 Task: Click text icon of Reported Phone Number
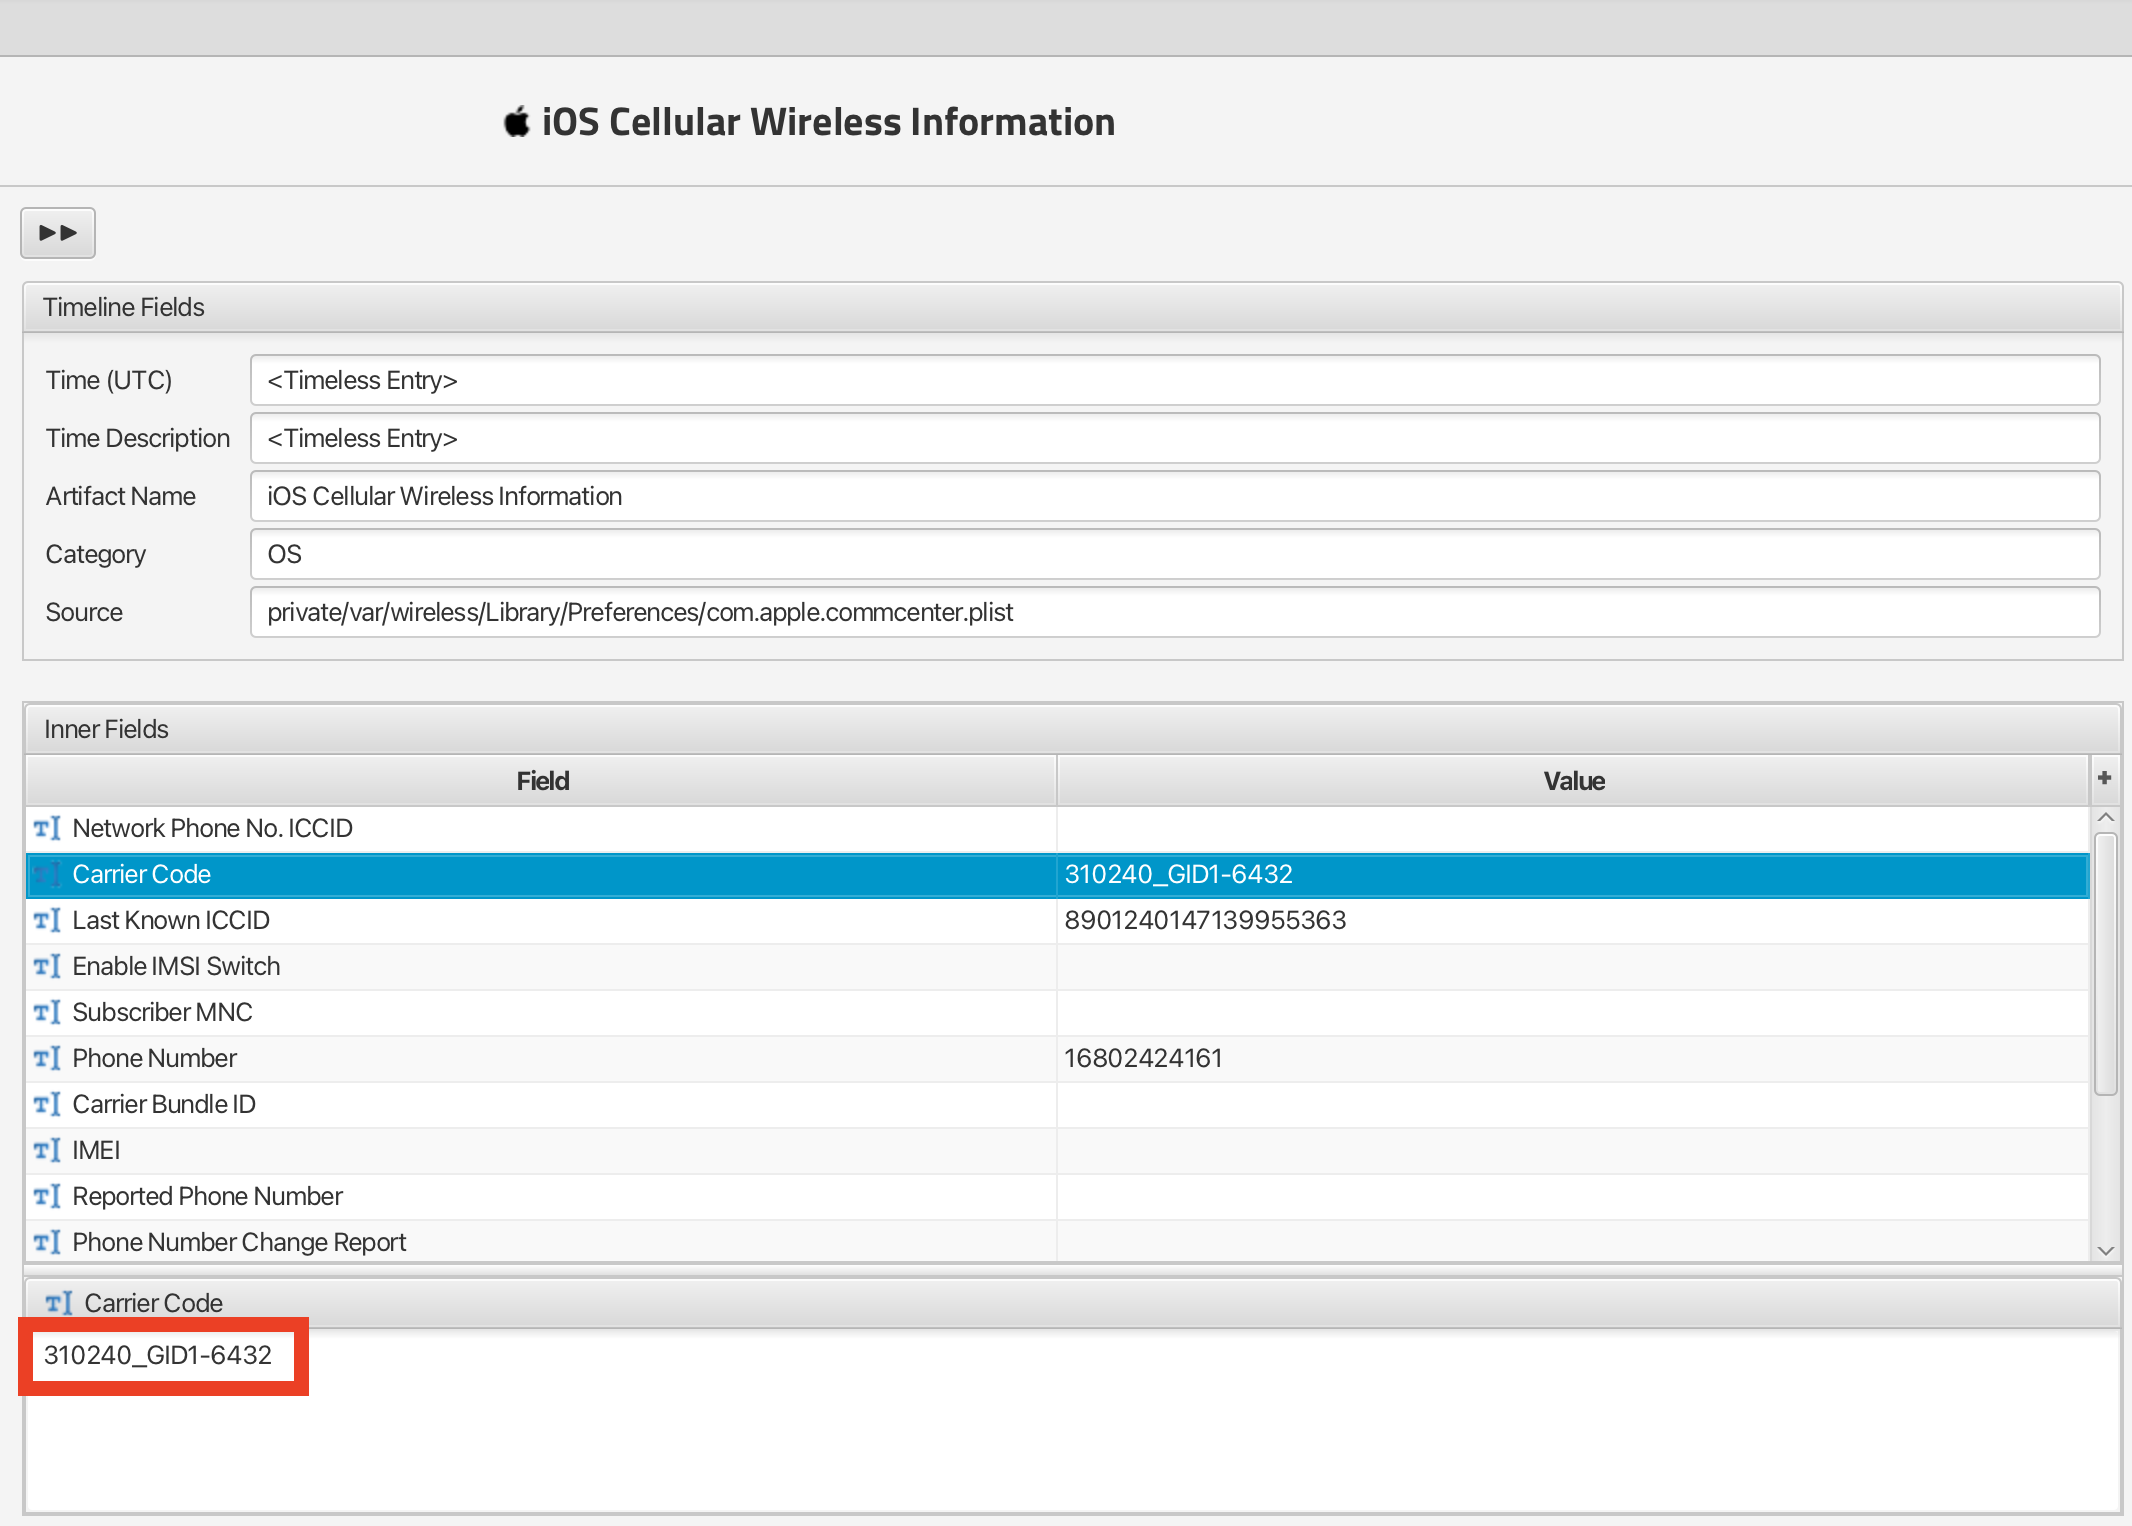coord(47,1196)
